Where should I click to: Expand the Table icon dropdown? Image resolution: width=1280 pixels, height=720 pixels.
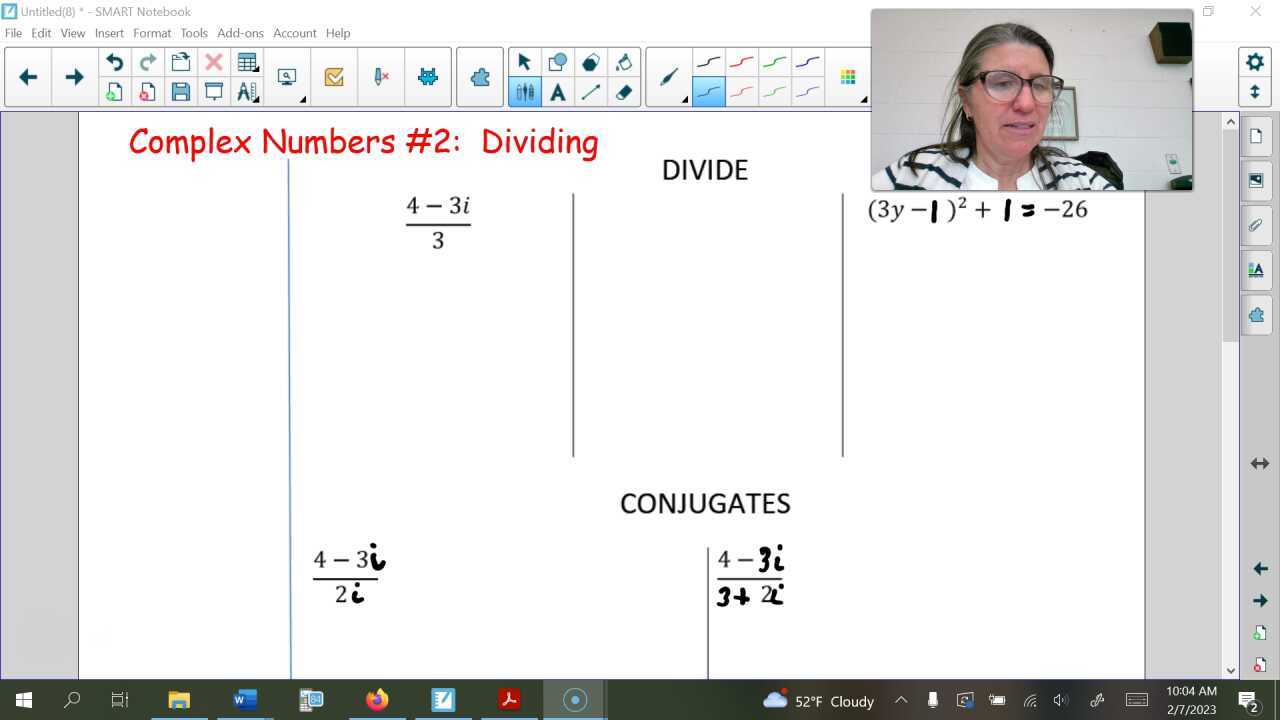257,70
